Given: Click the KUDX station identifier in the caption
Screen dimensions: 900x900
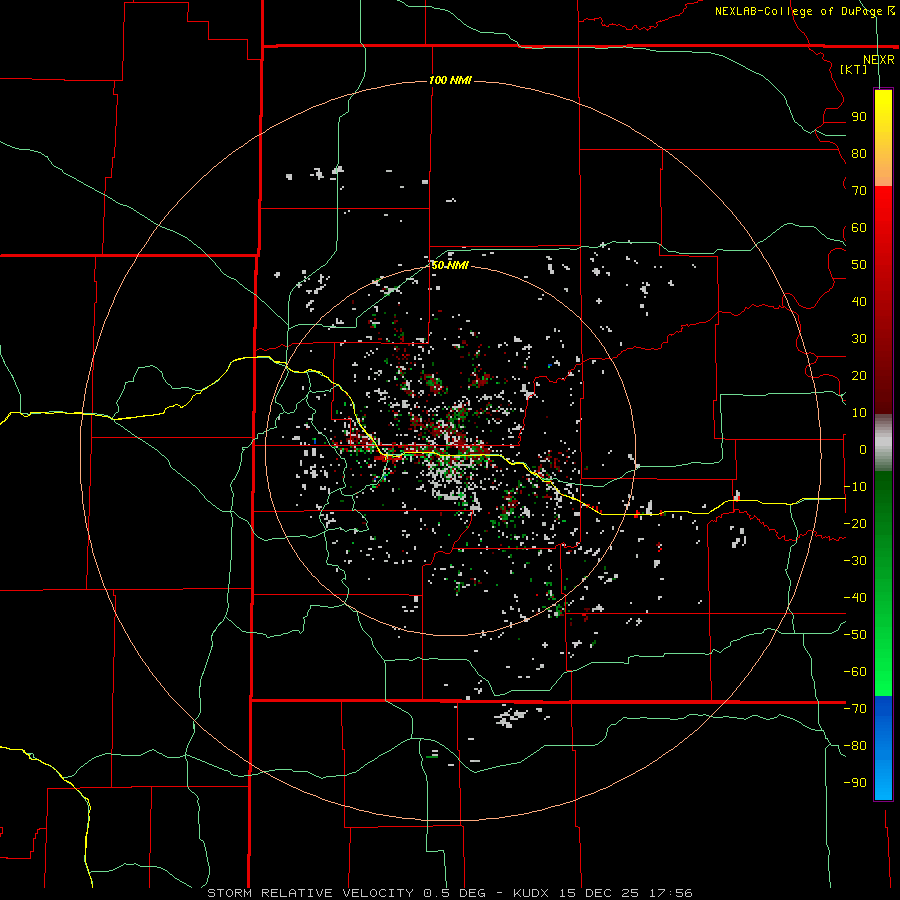Looking at the screenshot, I should point(531,893).
